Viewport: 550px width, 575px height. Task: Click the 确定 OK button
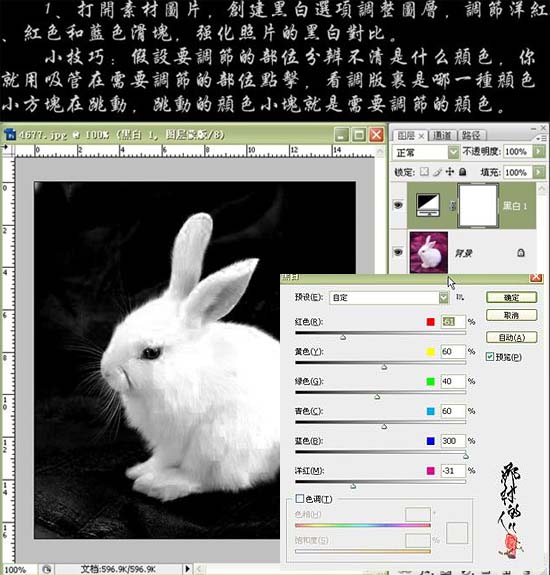(x=512, y=297)
